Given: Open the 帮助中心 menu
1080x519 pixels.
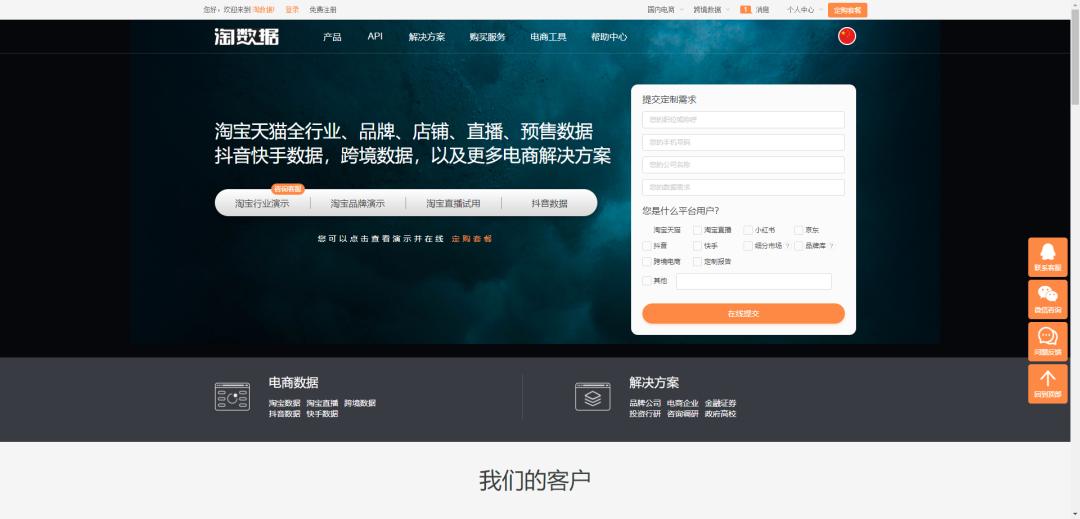Looking at the screenshot, I should [x=609, y=36].
